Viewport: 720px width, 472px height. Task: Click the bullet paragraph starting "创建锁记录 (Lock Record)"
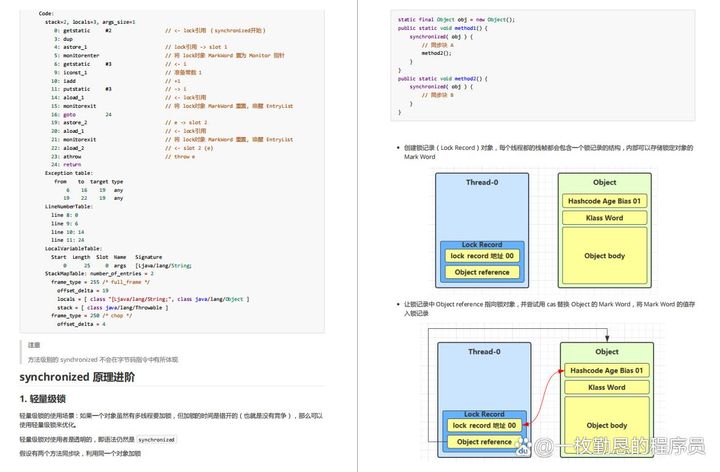pyautogui.click(x=548, y=152)
